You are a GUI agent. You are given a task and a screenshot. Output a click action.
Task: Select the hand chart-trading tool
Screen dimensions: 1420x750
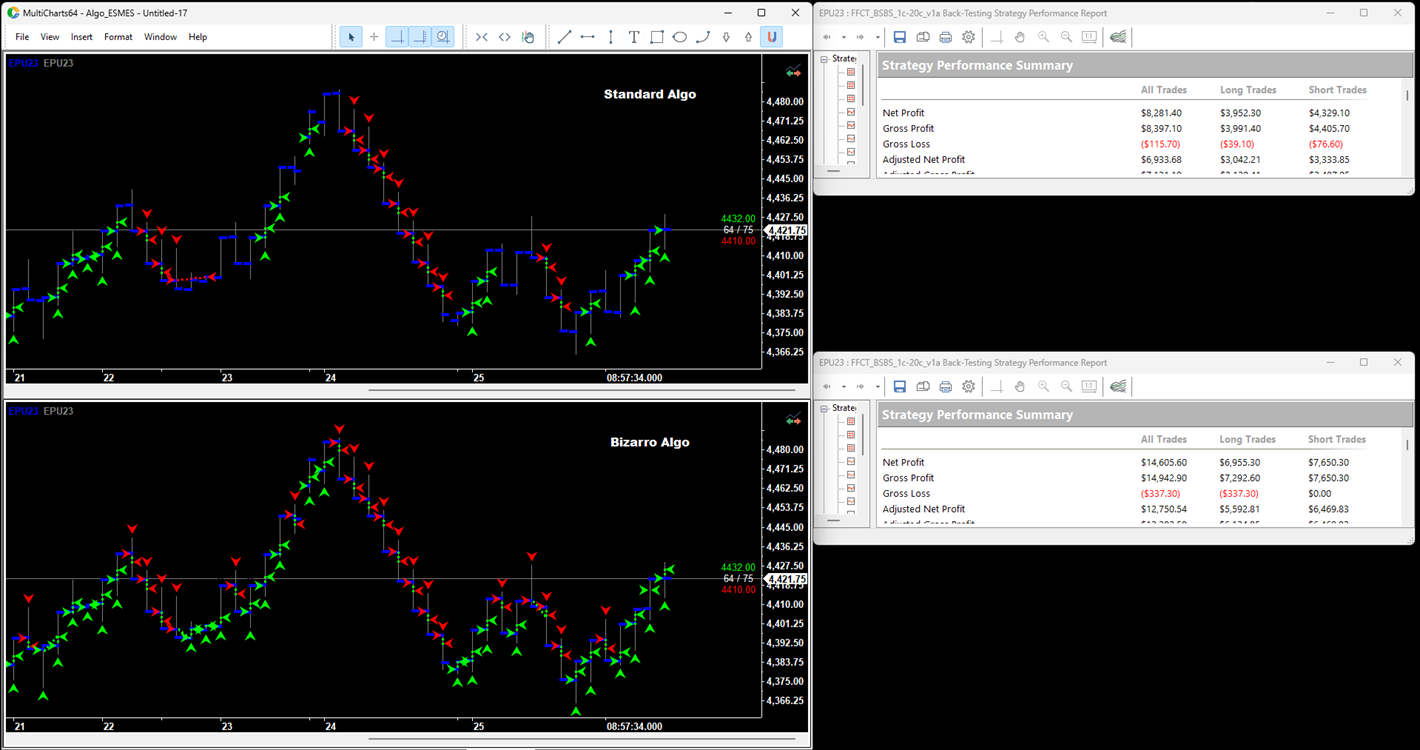[528, 37]
